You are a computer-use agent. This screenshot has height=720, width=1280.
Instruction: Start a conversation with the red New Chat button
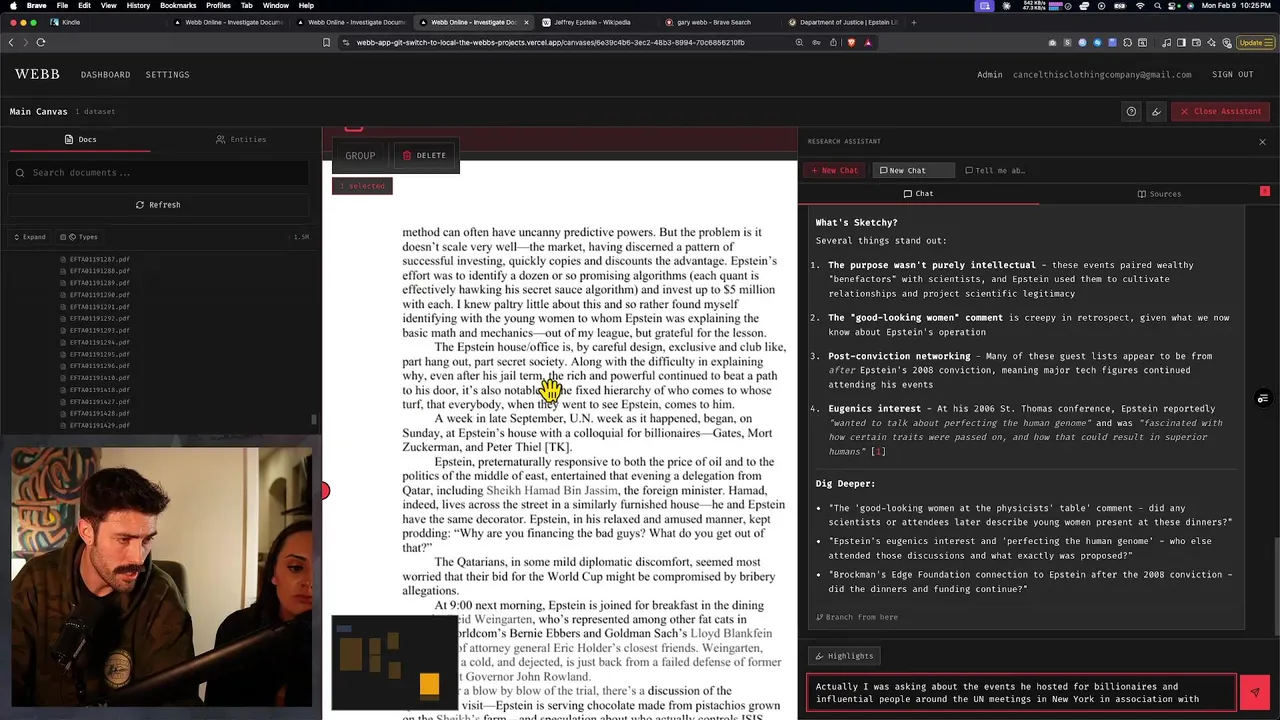click(834, 170)
